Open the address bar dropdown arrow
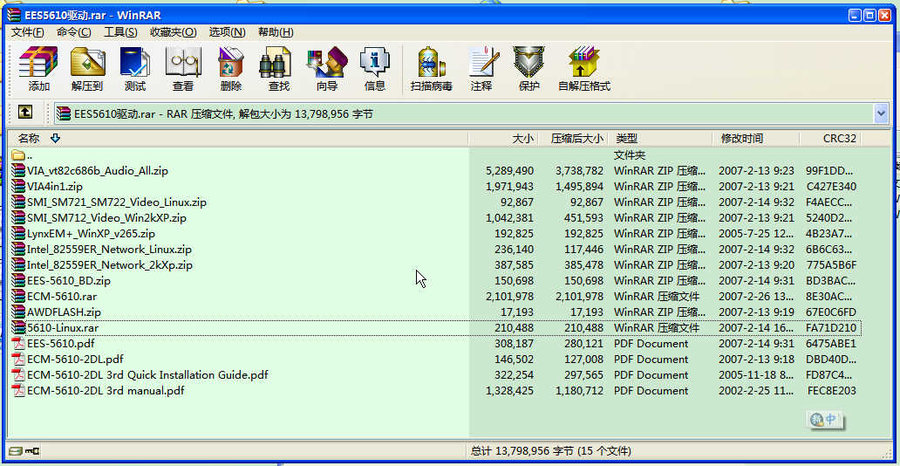The image size is (900, 466). 881,114
